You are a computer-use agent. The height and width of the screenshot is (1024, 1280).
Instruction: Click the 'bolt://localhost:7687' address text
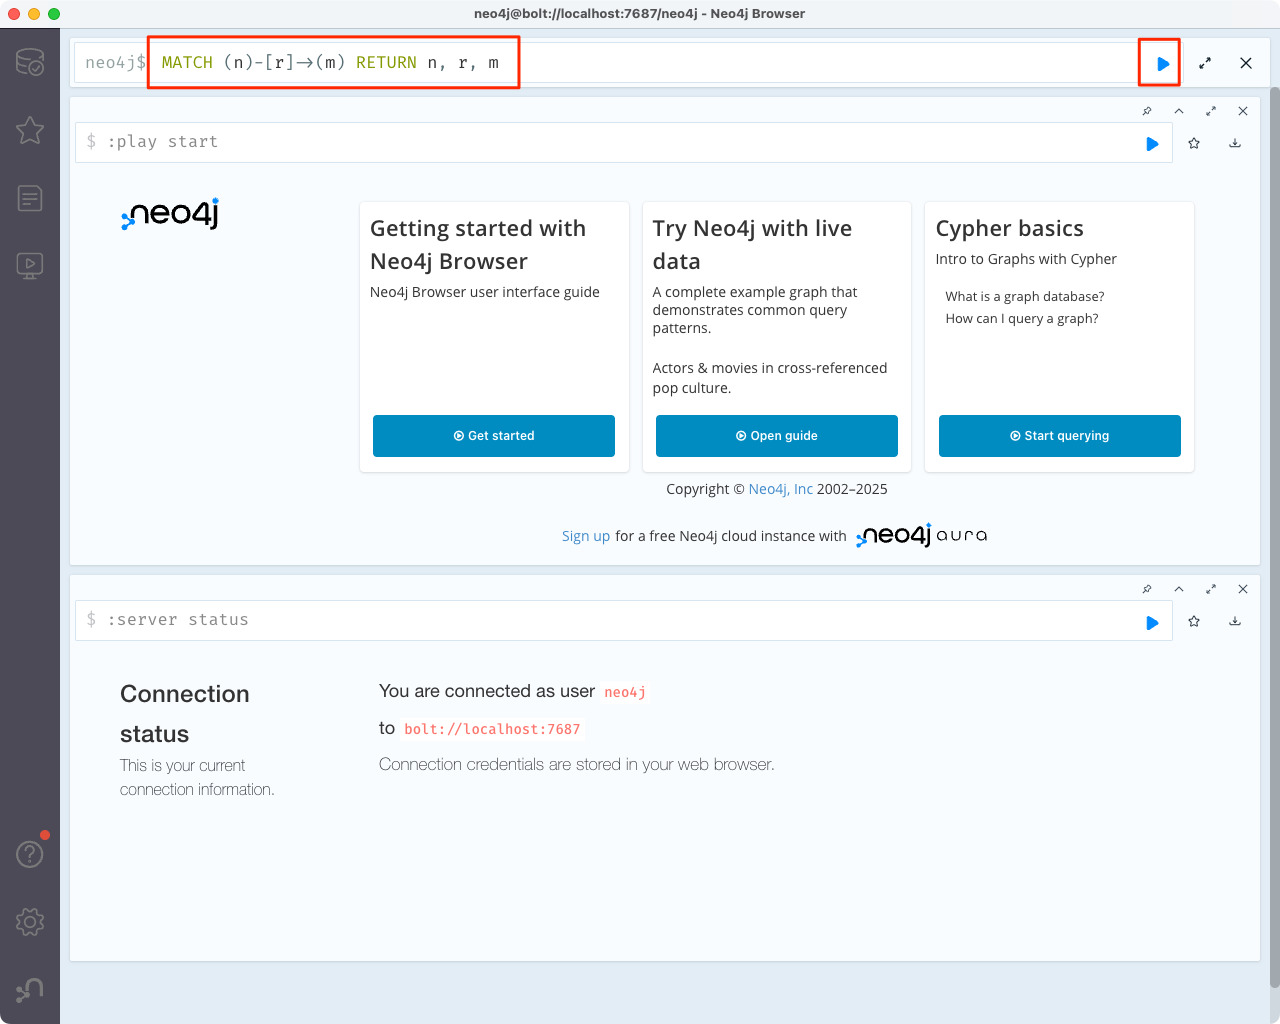tap(492, 729)
